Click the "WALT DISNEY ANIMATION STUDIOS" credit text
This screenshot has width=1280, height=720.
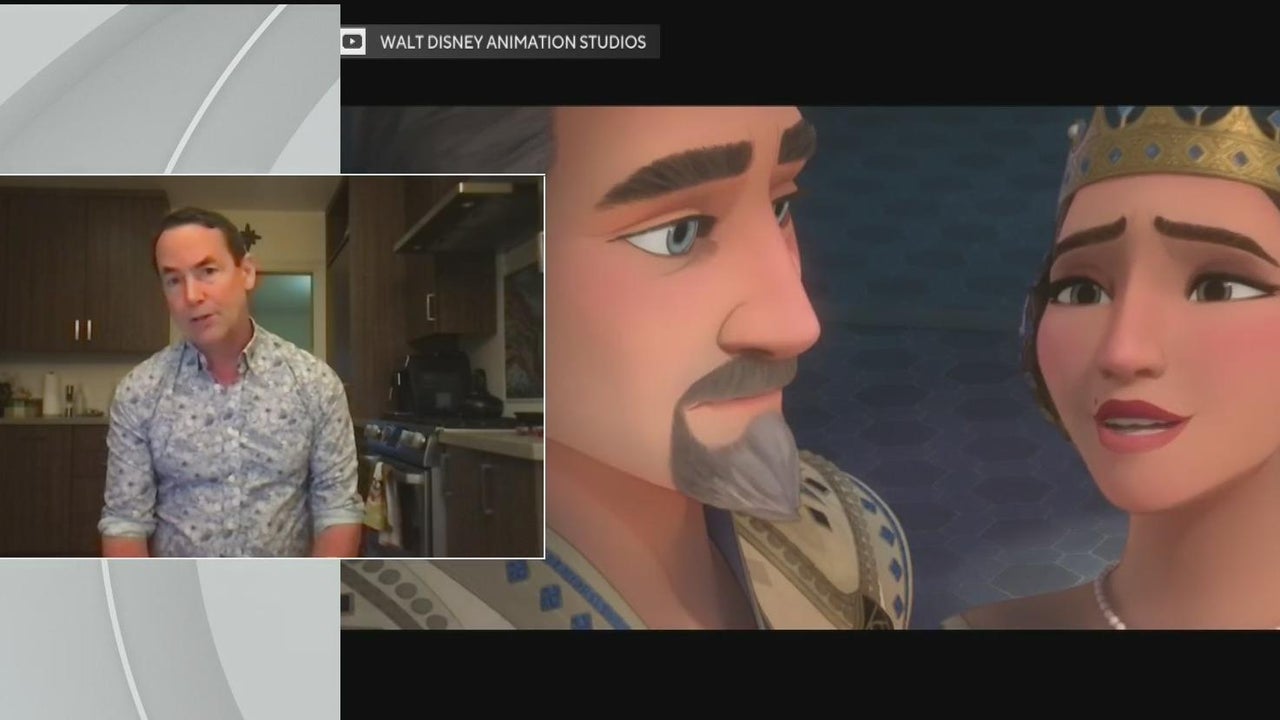click(513, 42)
